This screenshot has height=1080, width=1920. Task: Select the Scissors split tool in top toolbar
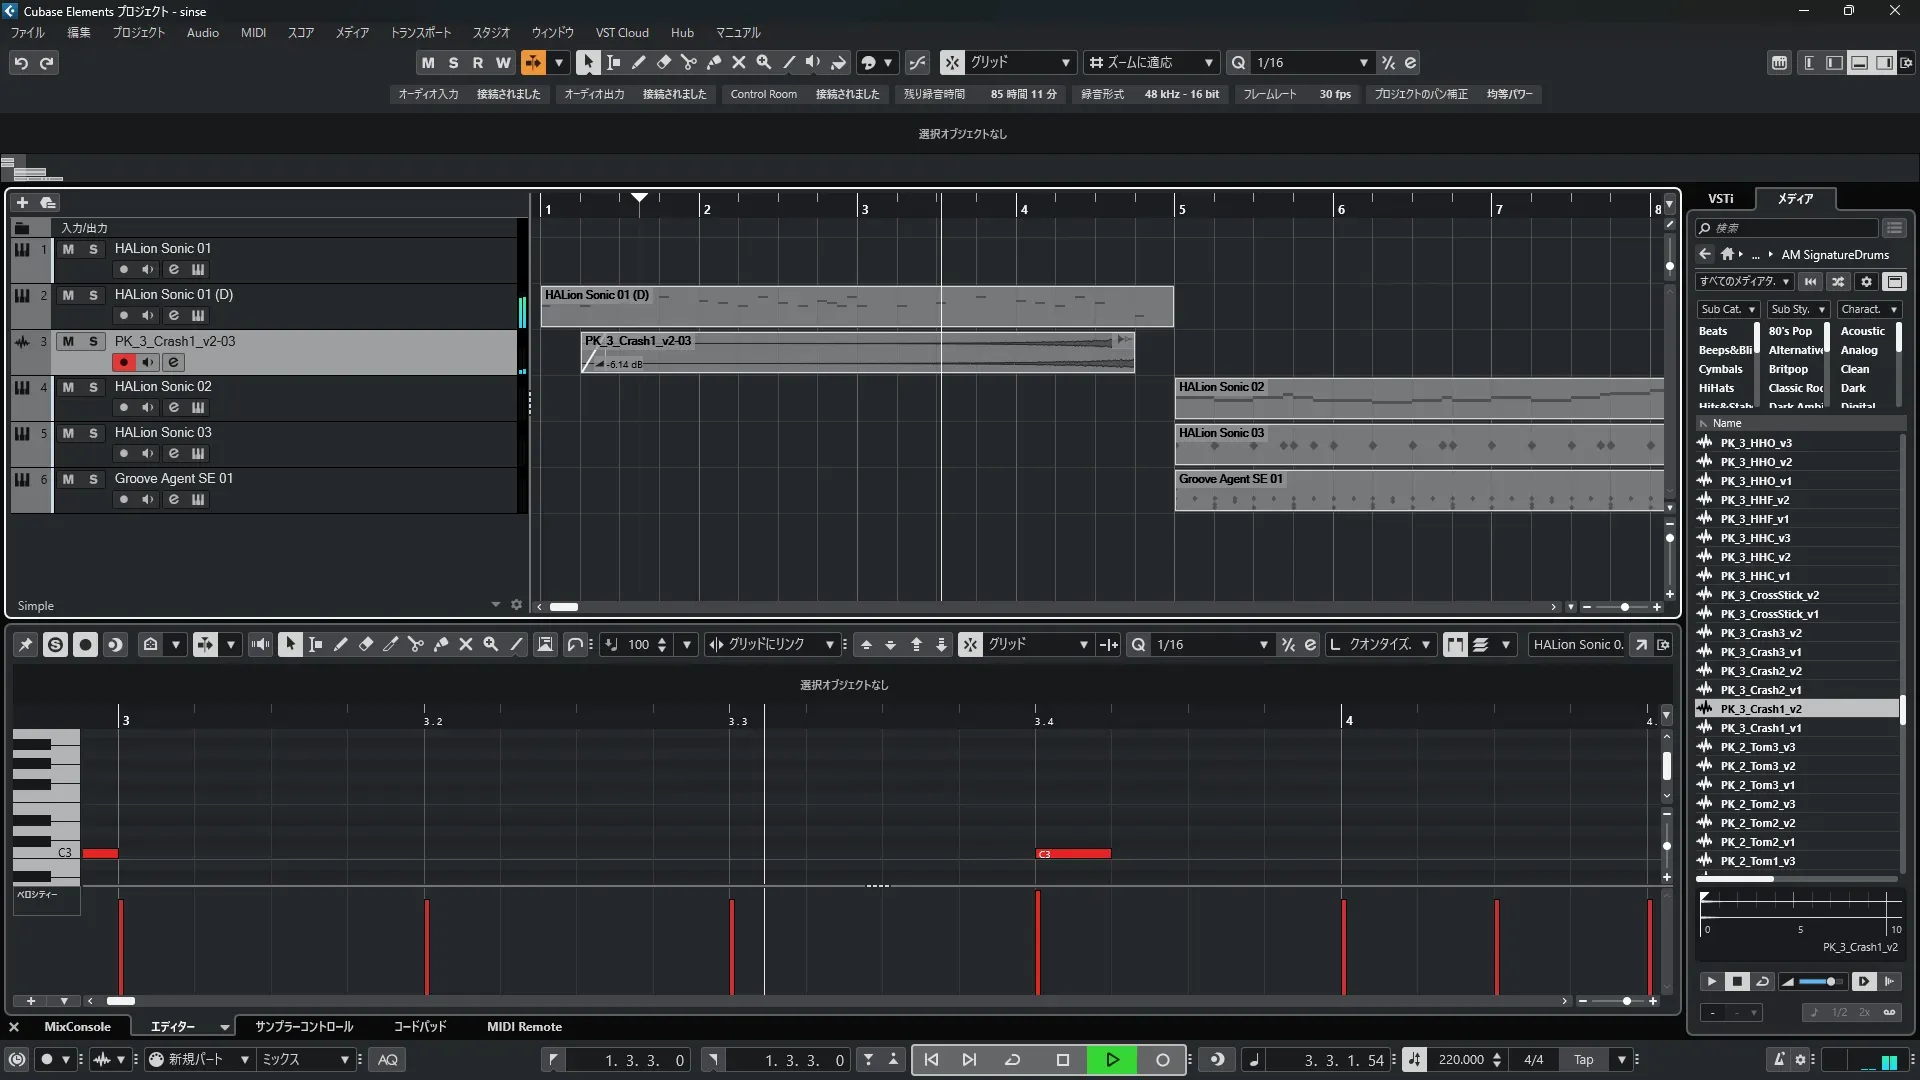pos(688,62)
